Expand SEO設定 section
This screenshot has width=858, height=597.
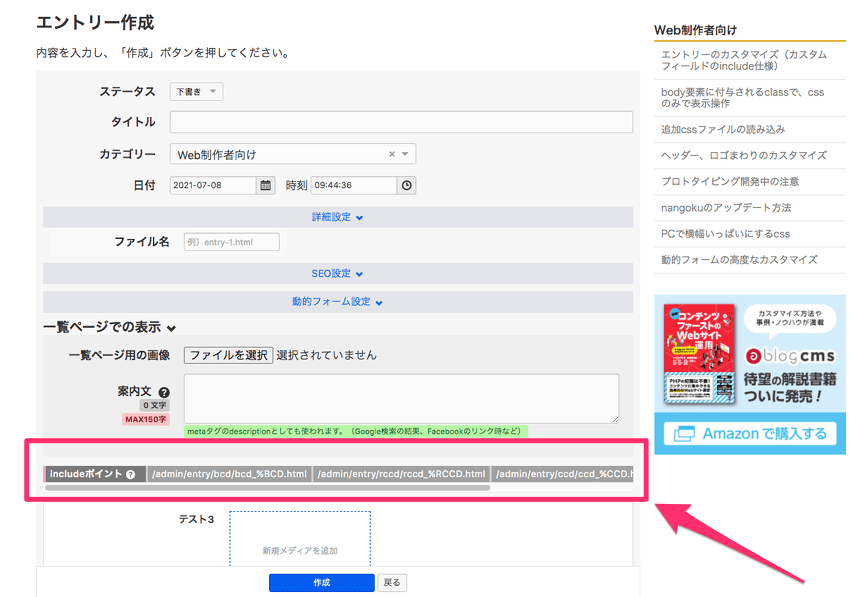pyautogui.click(x=337, y=273)
